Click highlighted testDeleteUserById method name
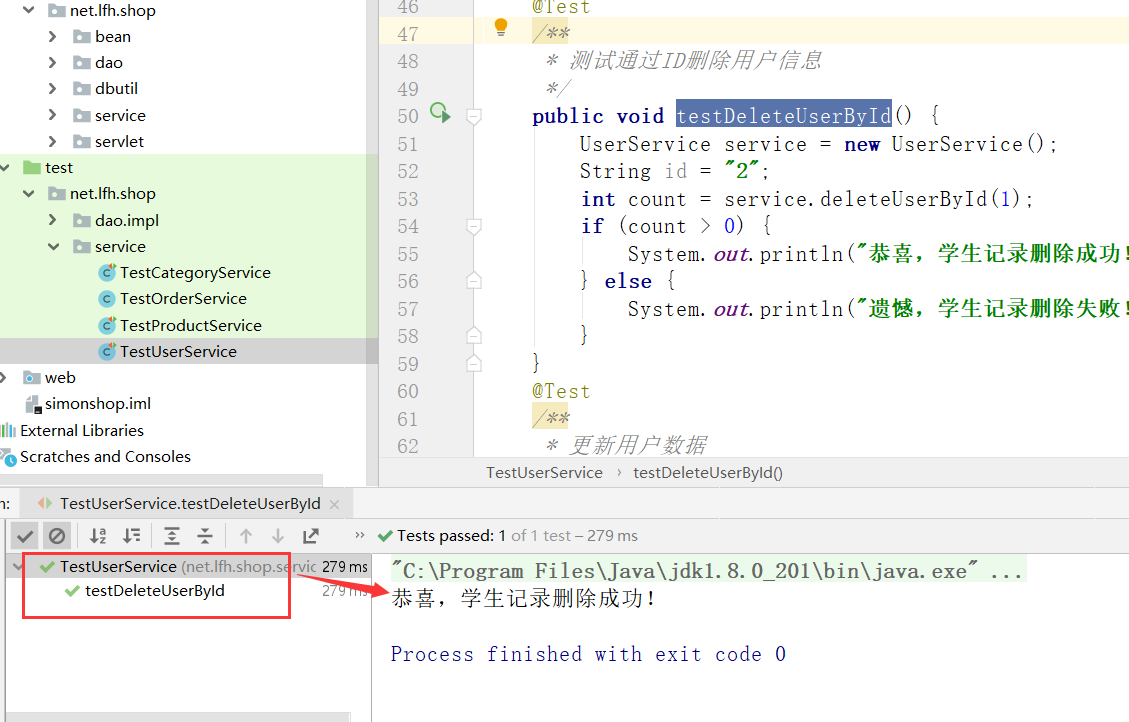 coord(783,115)
